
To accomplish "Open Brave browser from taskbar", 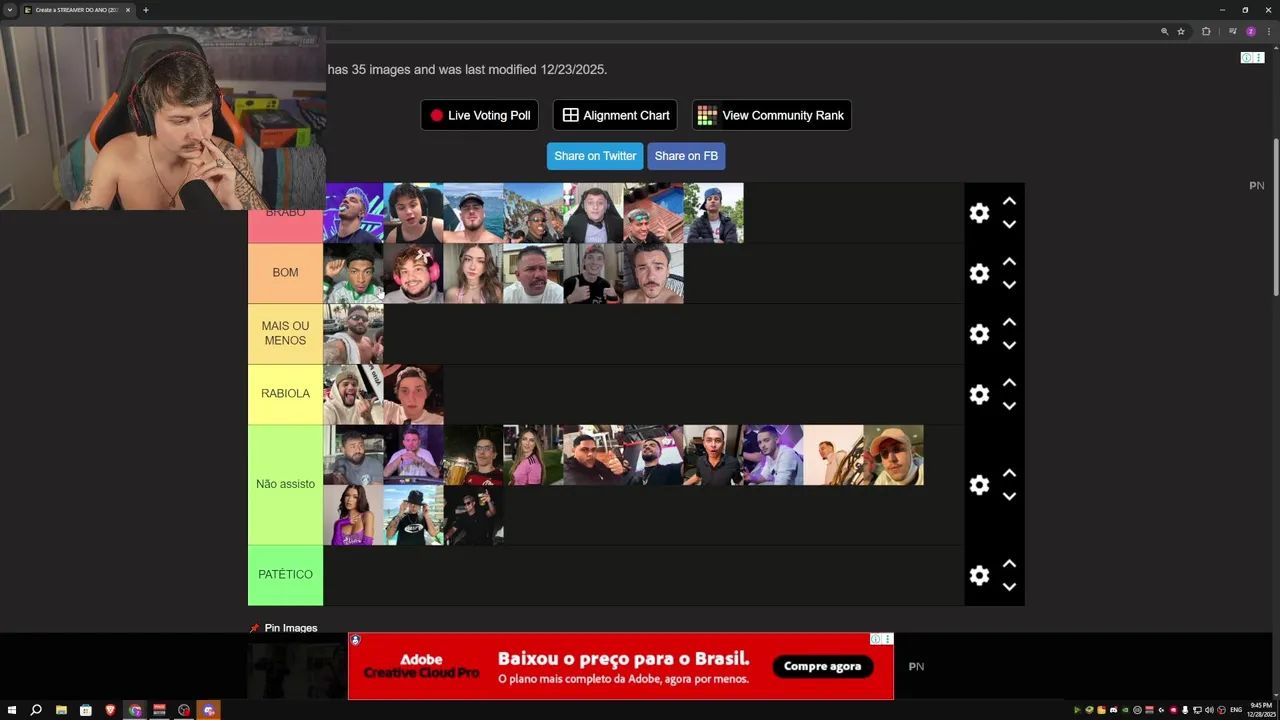I will [110, 710].
